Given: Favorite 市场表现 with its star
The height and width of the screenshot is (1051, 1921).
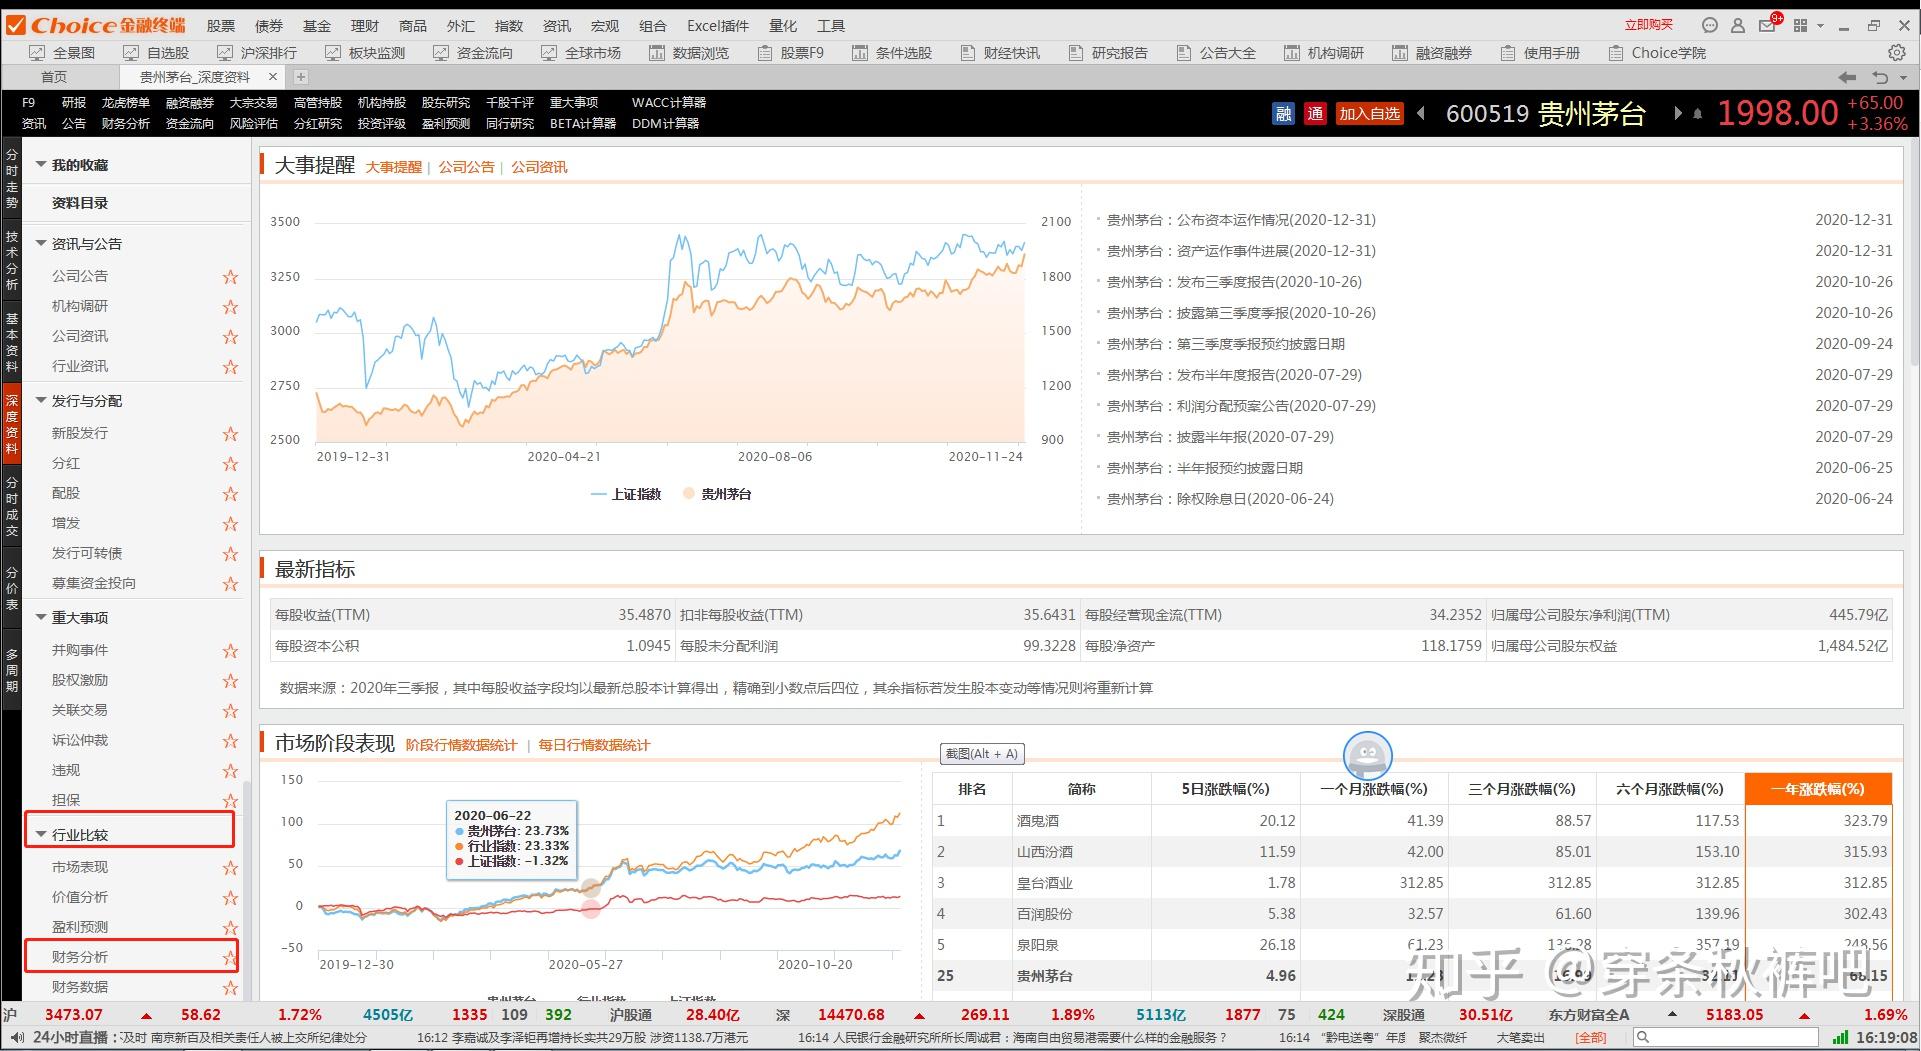Looking at the screenshot, I should click(x=230, y=868).
